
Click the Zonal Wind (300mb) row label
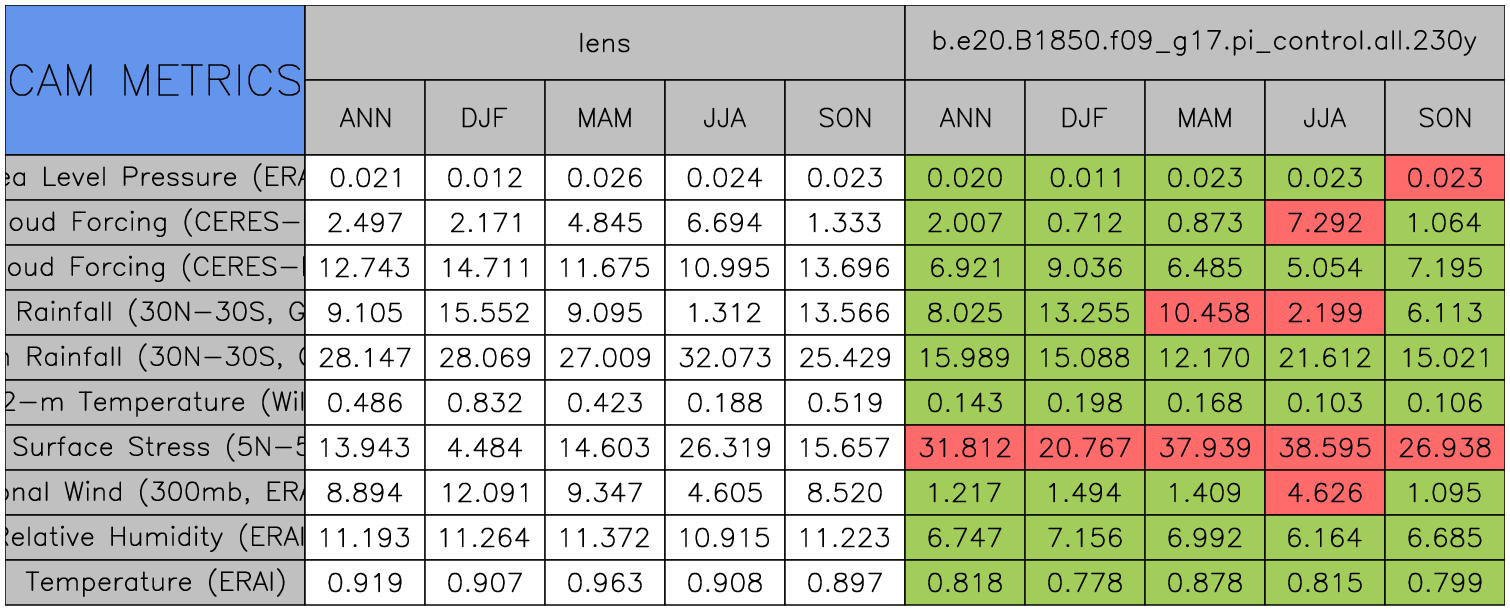coord(155,493)
